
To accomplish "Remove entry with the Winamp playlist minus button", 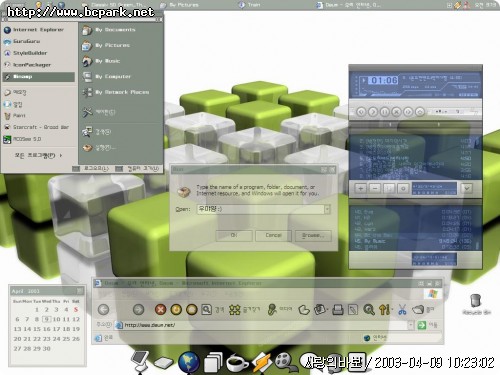I will (x=375, y=189).
